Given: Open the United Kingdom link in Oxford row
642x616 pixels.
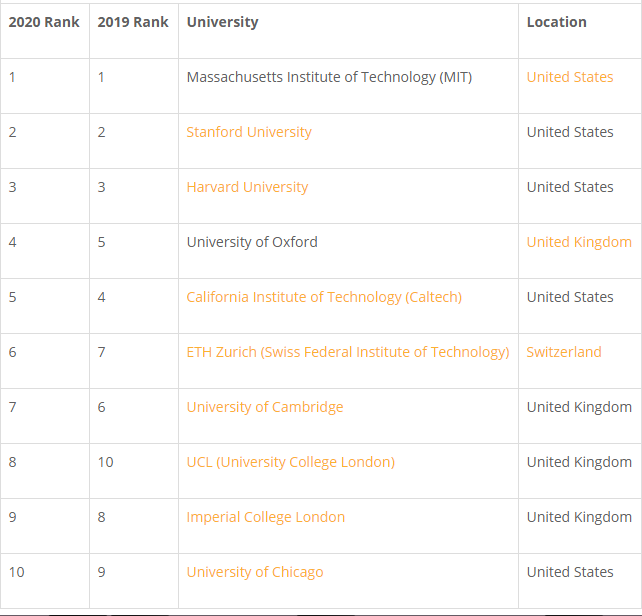Looking at the screenshot, I should point(579,242).
